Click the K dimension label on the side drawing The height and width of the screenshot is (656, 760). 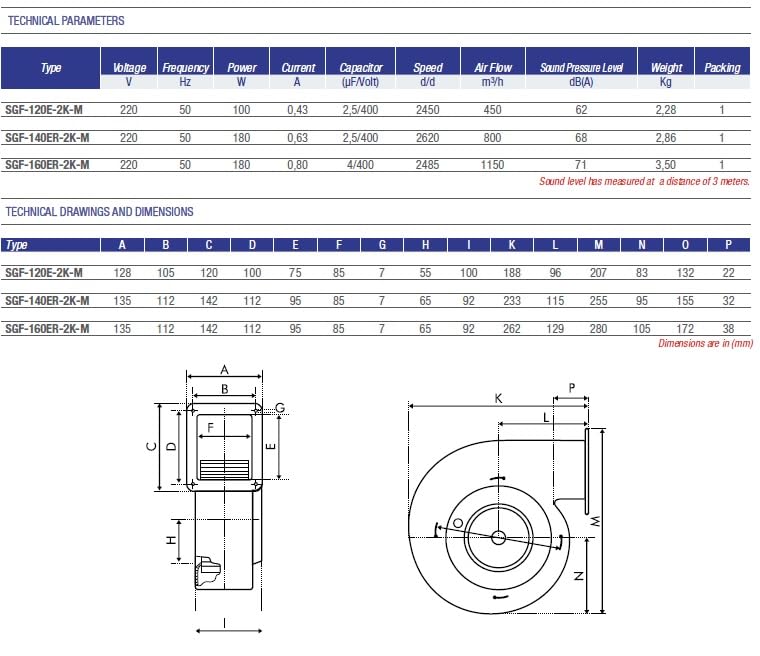498,399
